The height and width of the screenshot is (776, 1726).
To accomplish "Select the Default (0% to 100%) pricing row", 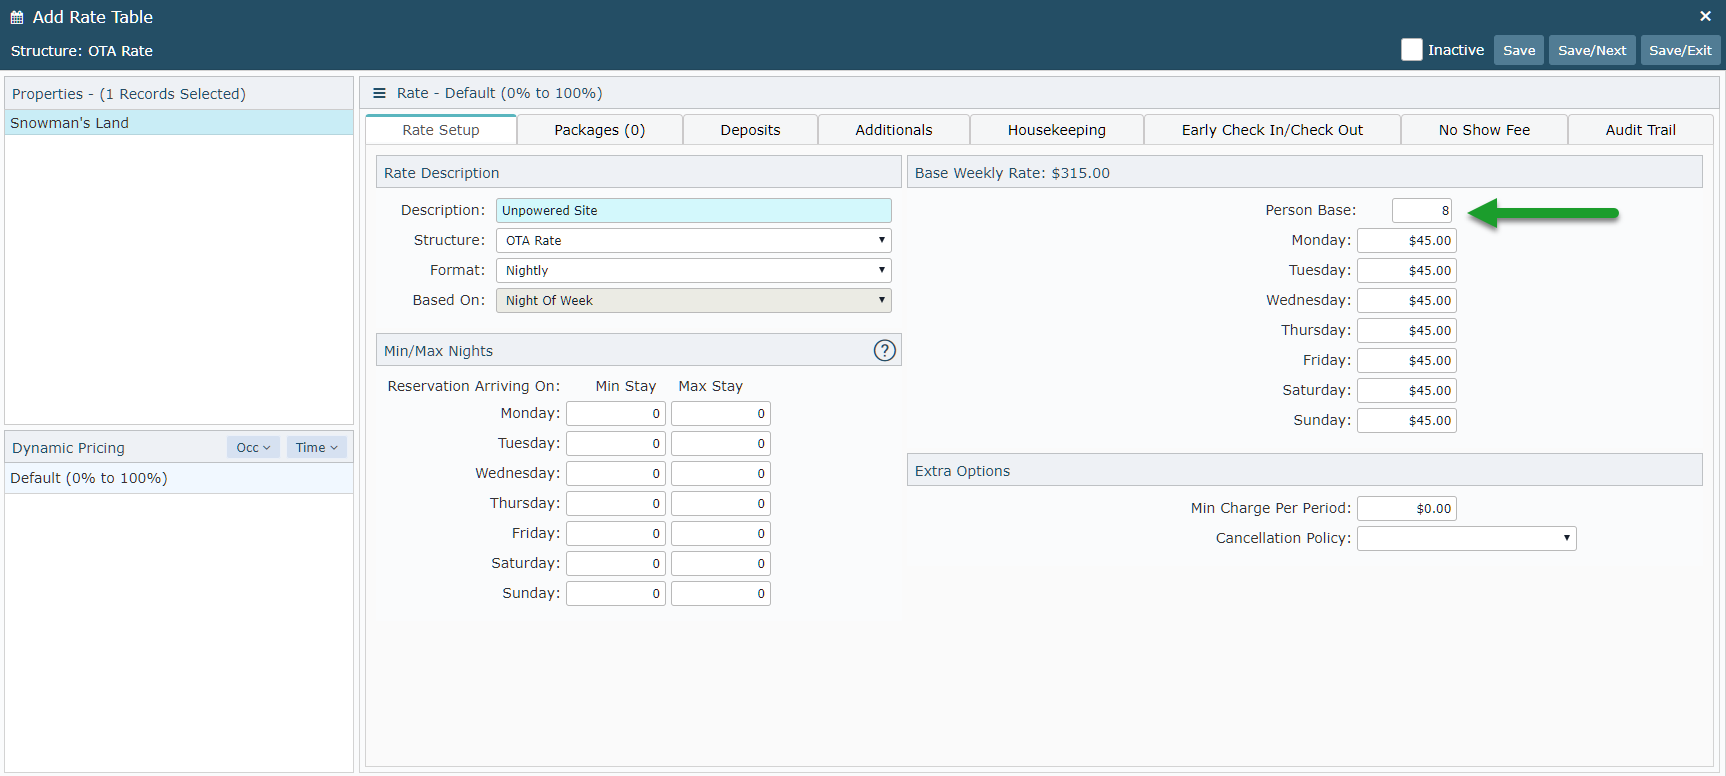I will 179,478.
